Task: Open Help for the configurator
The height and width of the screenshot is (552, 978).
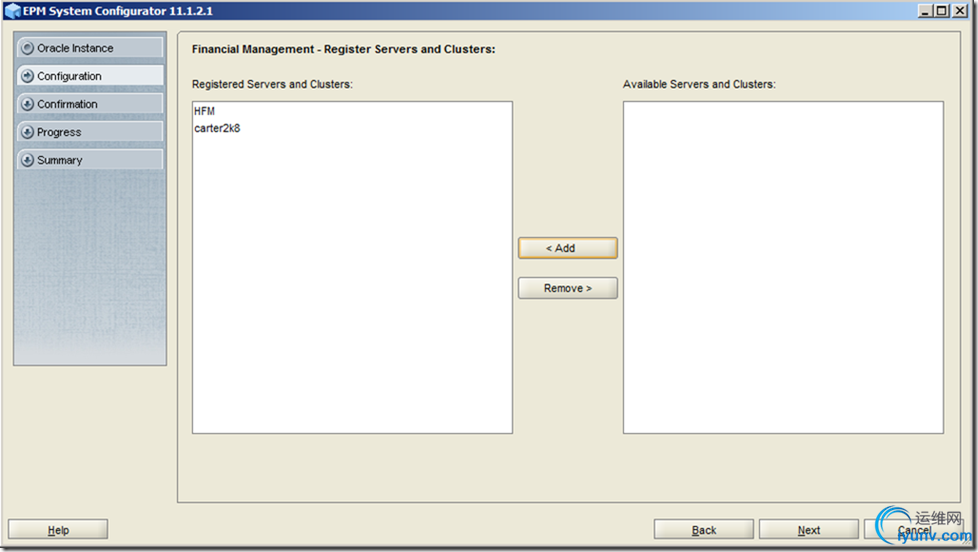Action: [x=58, y=530]
